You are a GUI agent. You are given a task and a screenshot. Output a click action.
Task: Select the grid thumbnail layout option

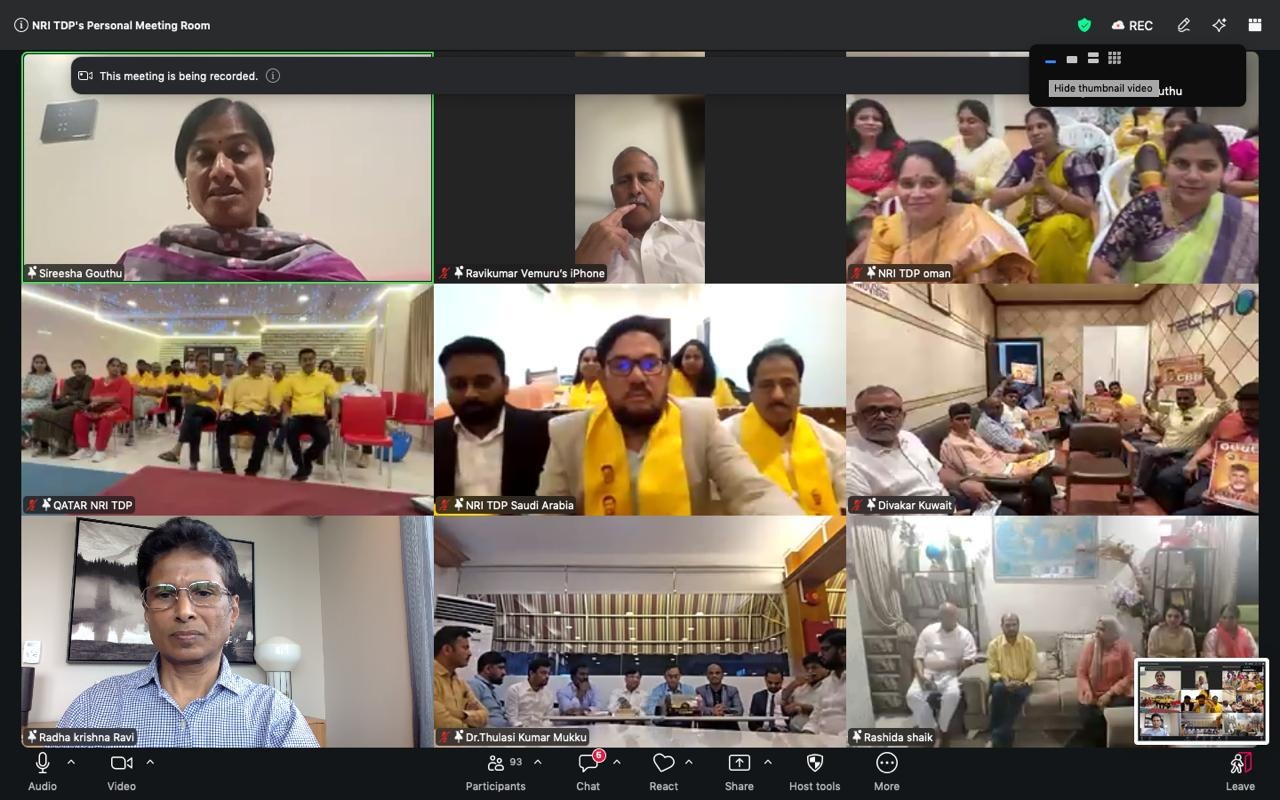point(1114,59)
